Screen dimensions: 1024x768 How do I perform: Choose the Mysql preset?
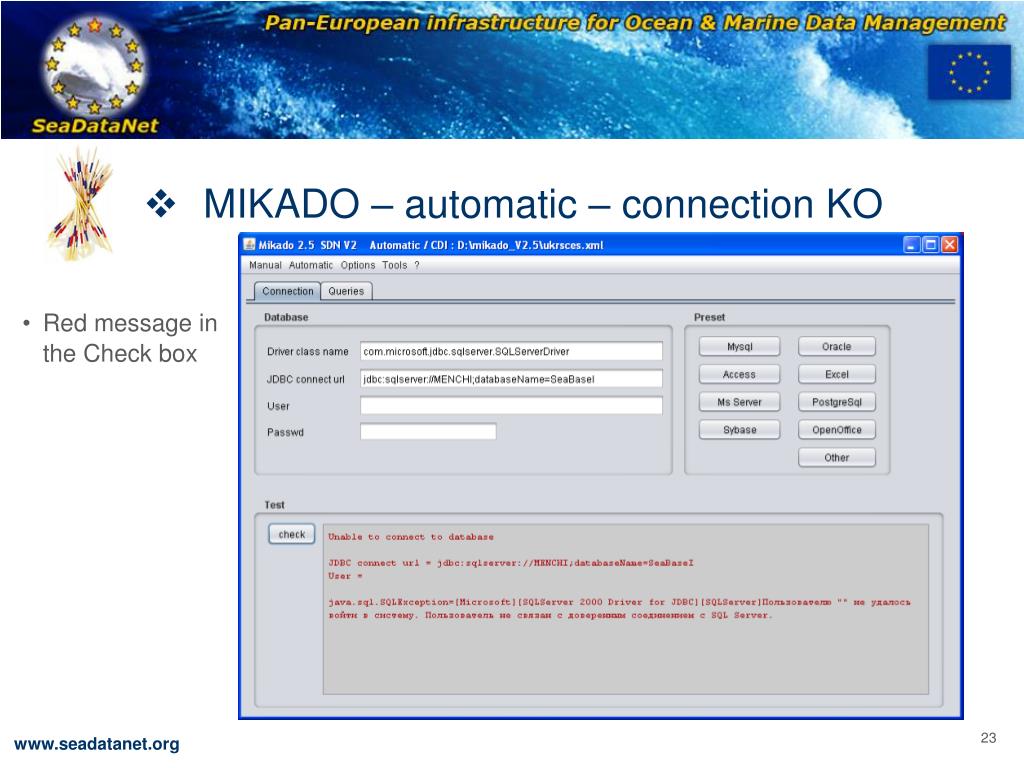click(739, 347)
